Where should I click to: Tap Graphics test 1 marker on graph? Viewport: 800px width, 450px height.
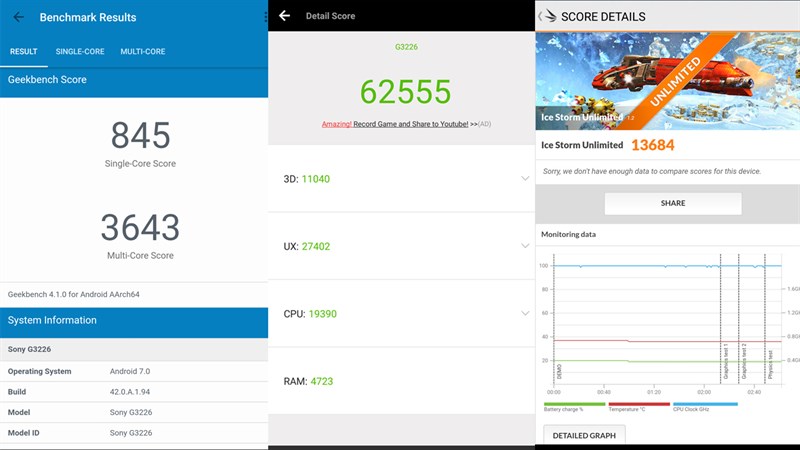click(725, 361)
